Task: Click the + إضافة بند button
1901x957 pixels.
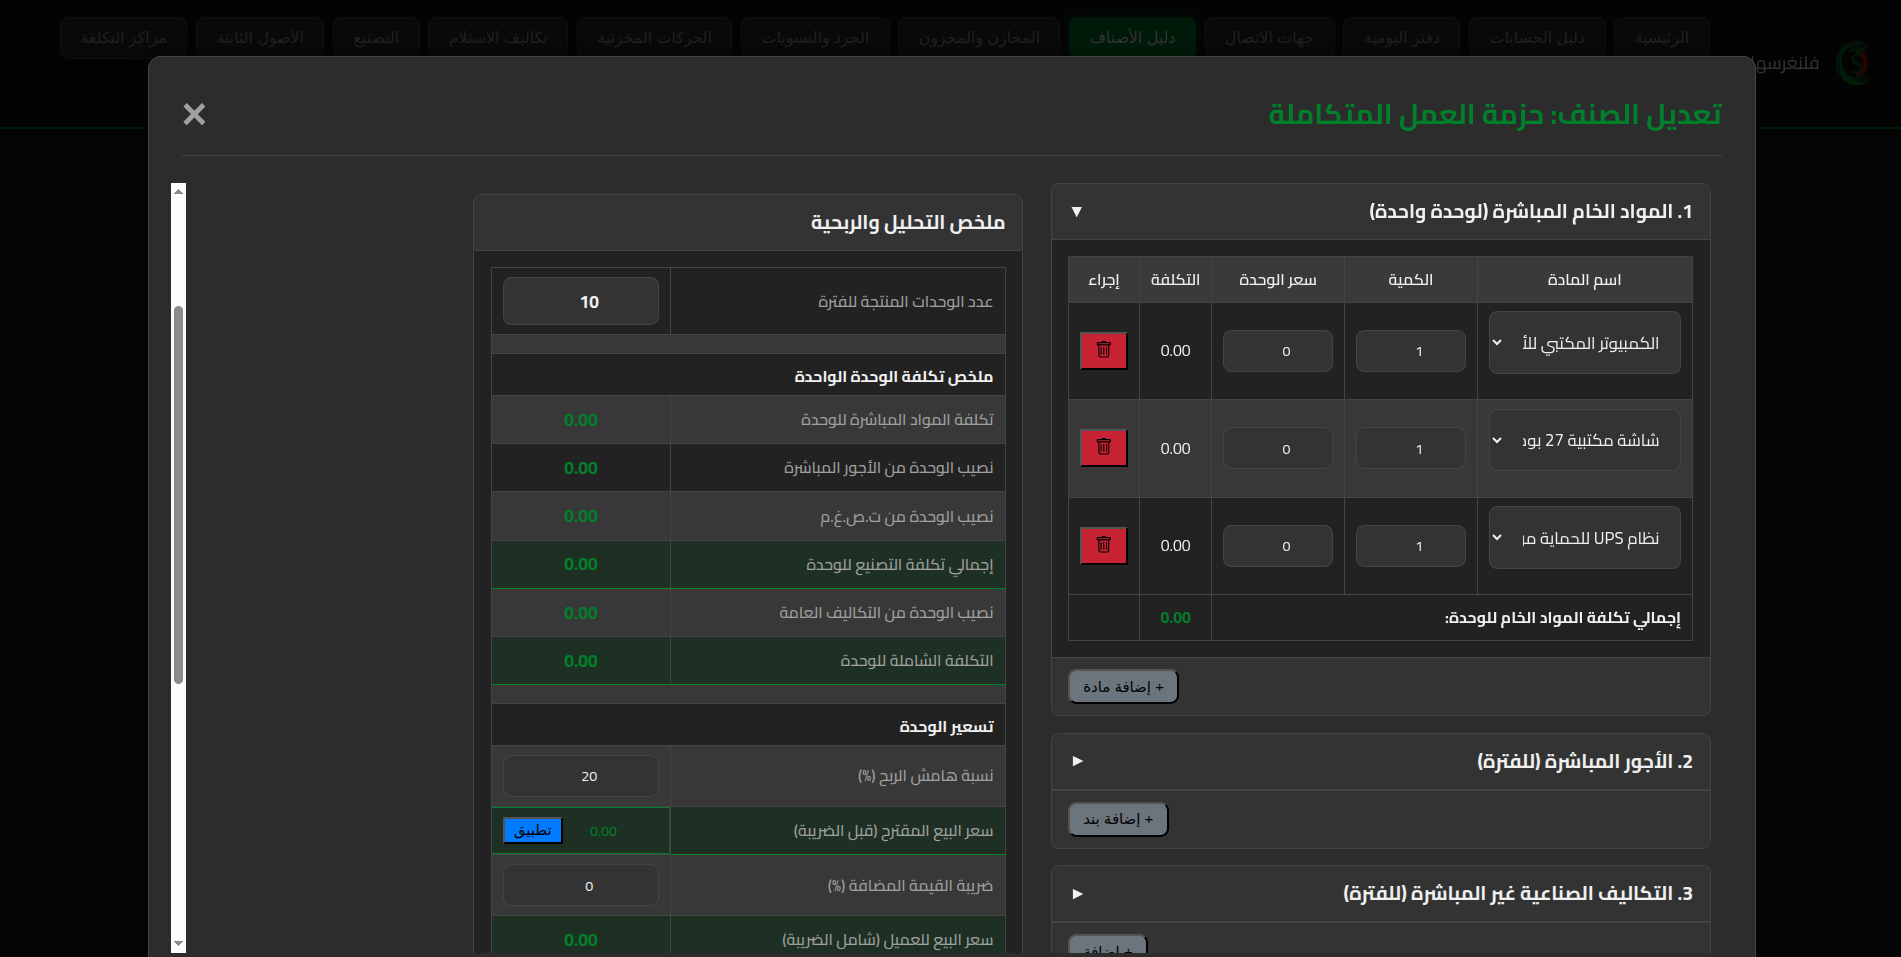Action: pyautogui.click(x=1118, y=820)
